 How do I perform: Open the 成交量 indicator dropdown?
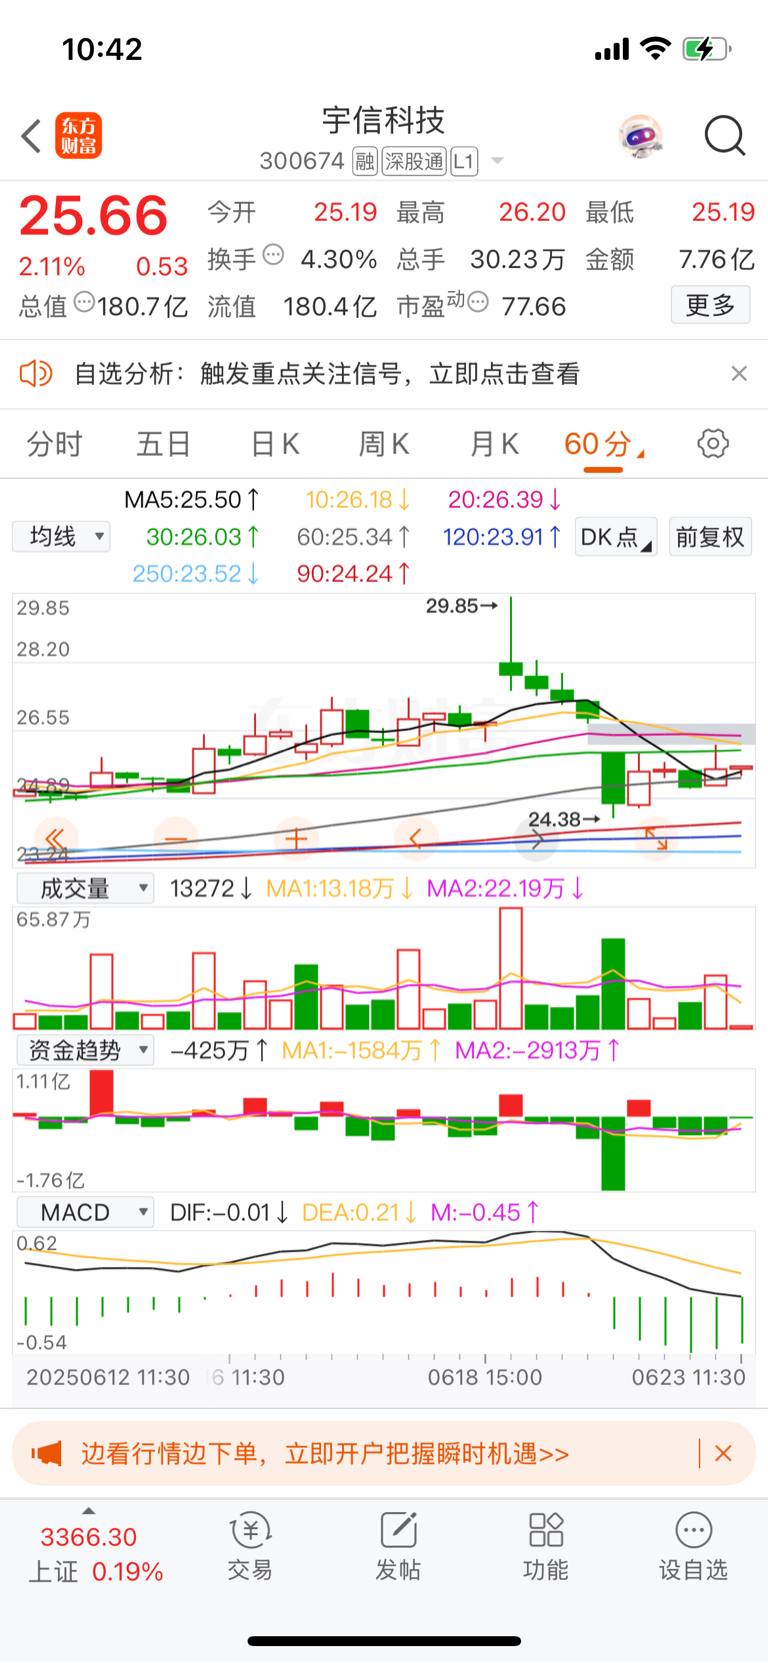click(x=86, y=888)
